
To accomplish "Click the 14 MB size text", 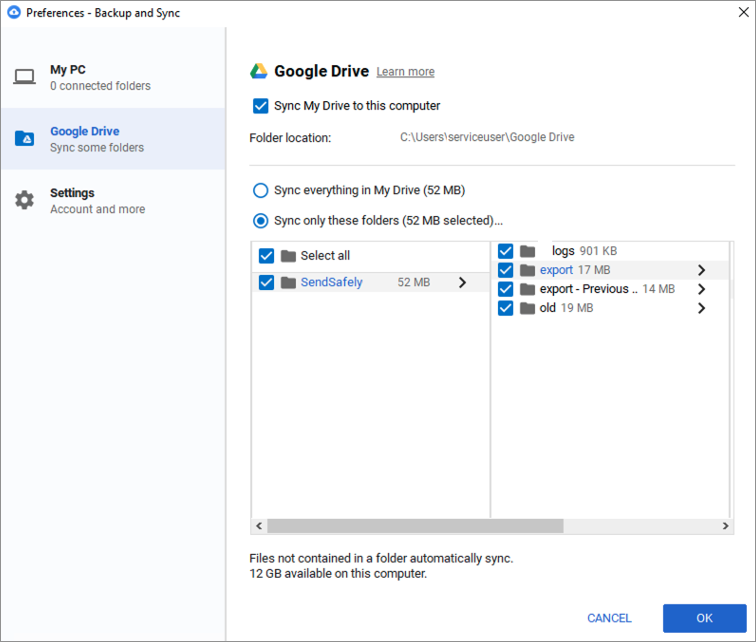I will pyautogui.click(x=659, y=289).
